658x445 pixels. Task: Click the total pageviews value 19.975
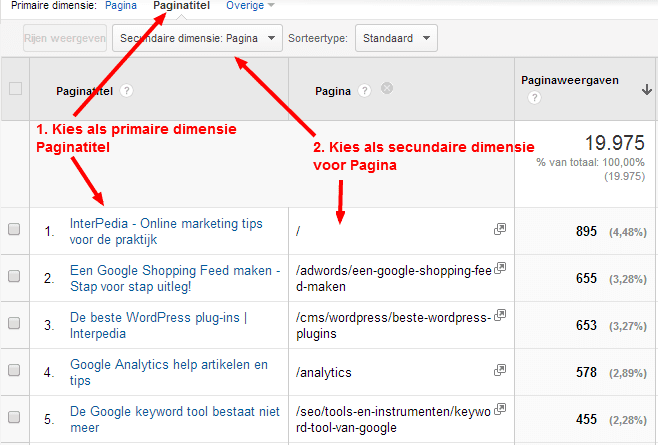[x=615, y=143]
